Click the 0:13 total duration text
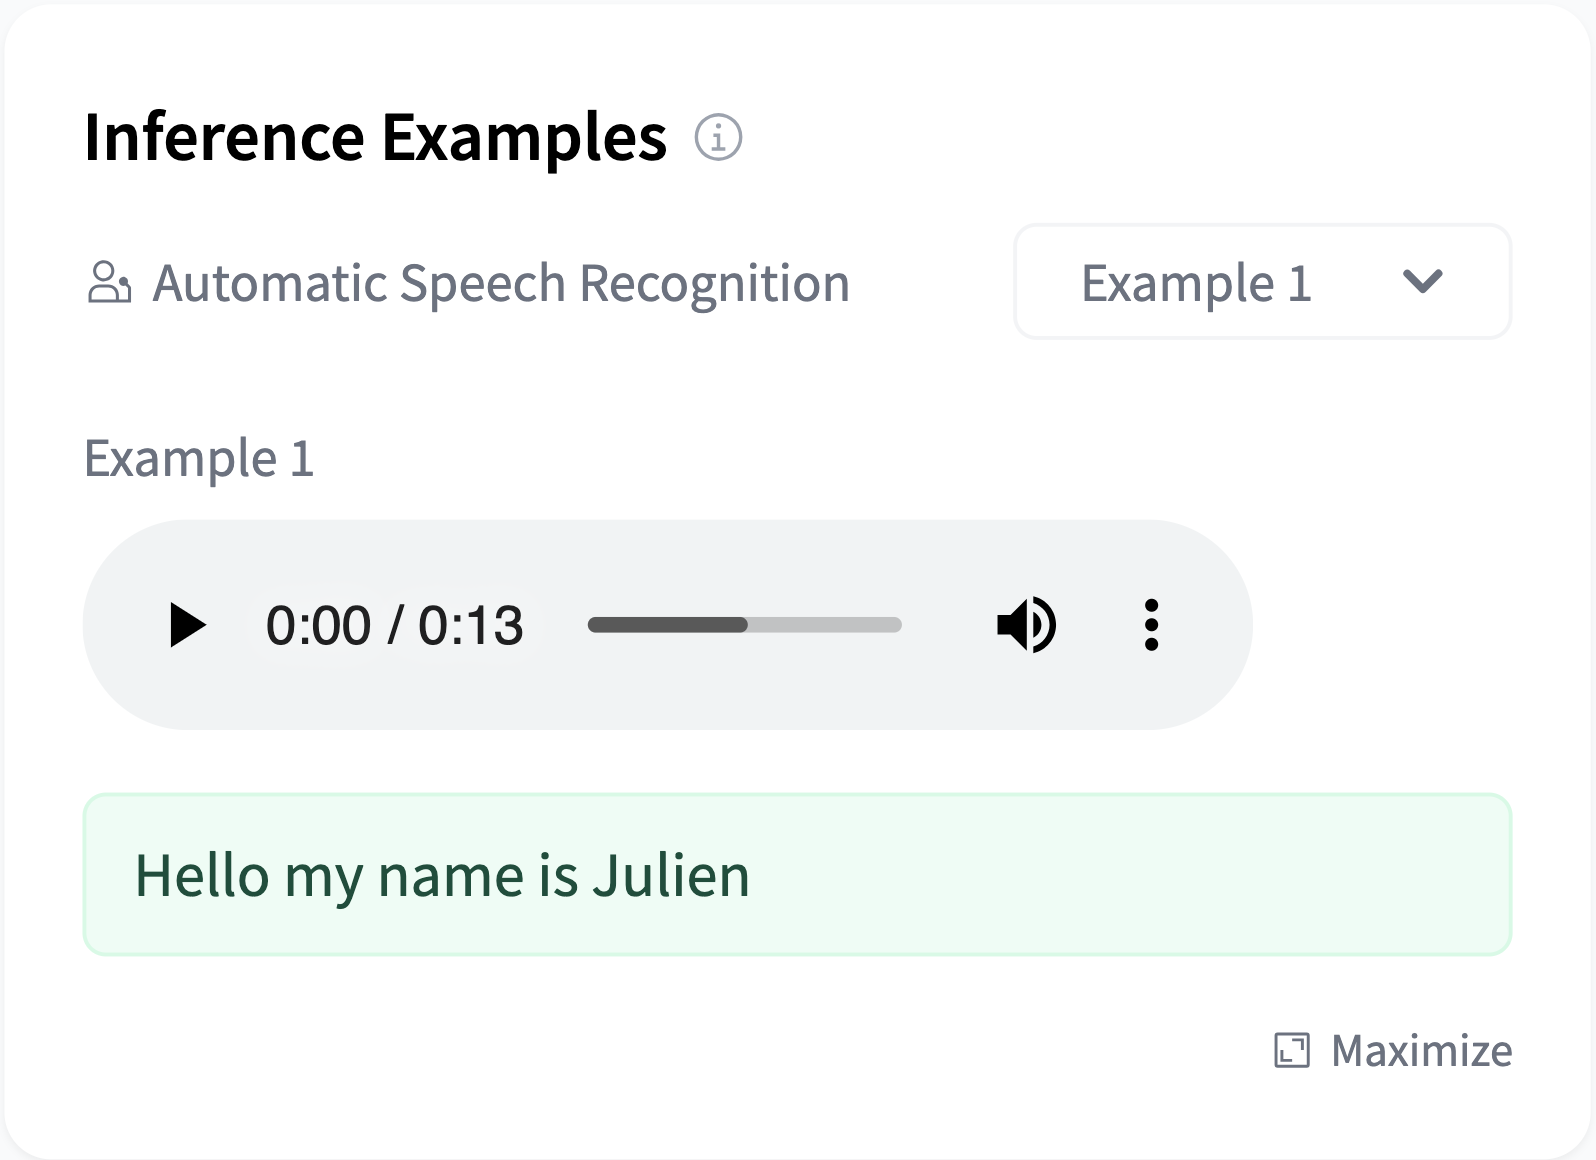 (471, 626)
